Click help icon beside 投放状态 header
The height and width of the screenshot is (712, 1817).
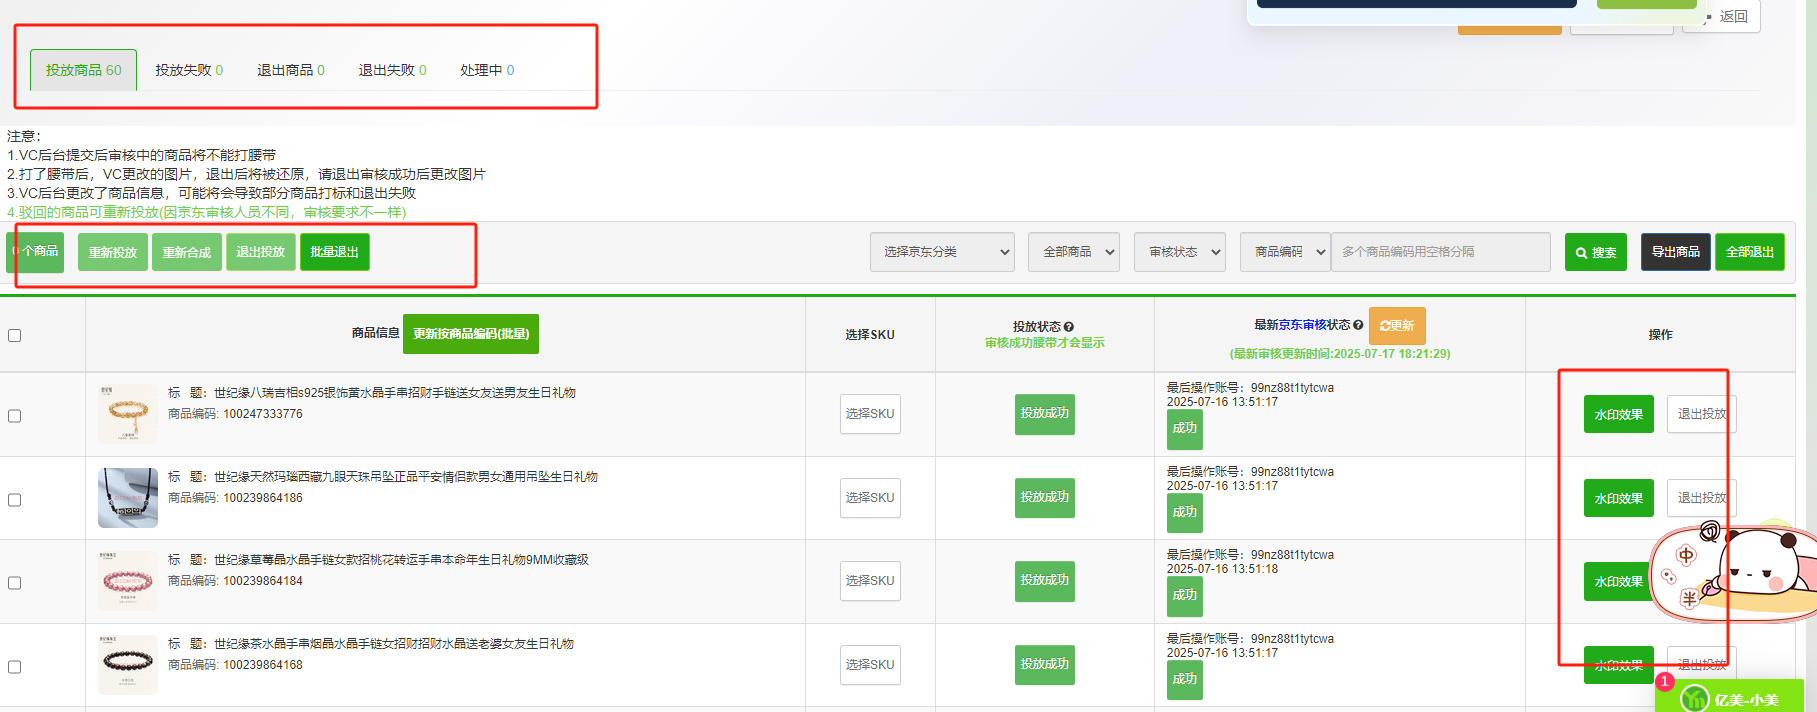pyautogui.click(x=1069, y=327)
